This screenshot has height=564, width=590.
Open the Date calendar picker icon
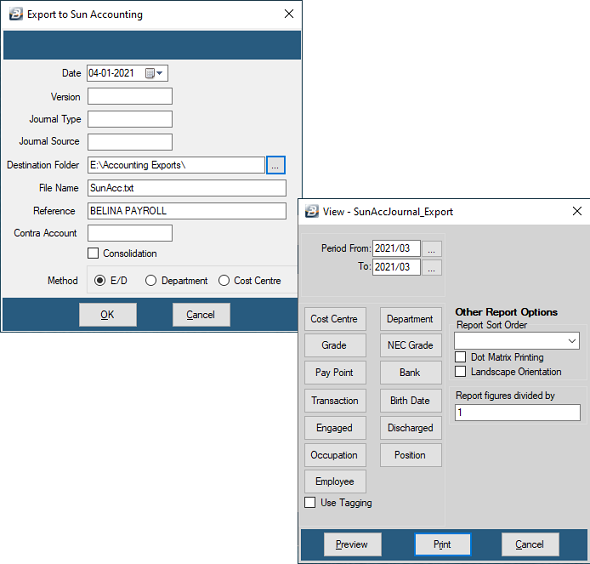pos(154,73)
